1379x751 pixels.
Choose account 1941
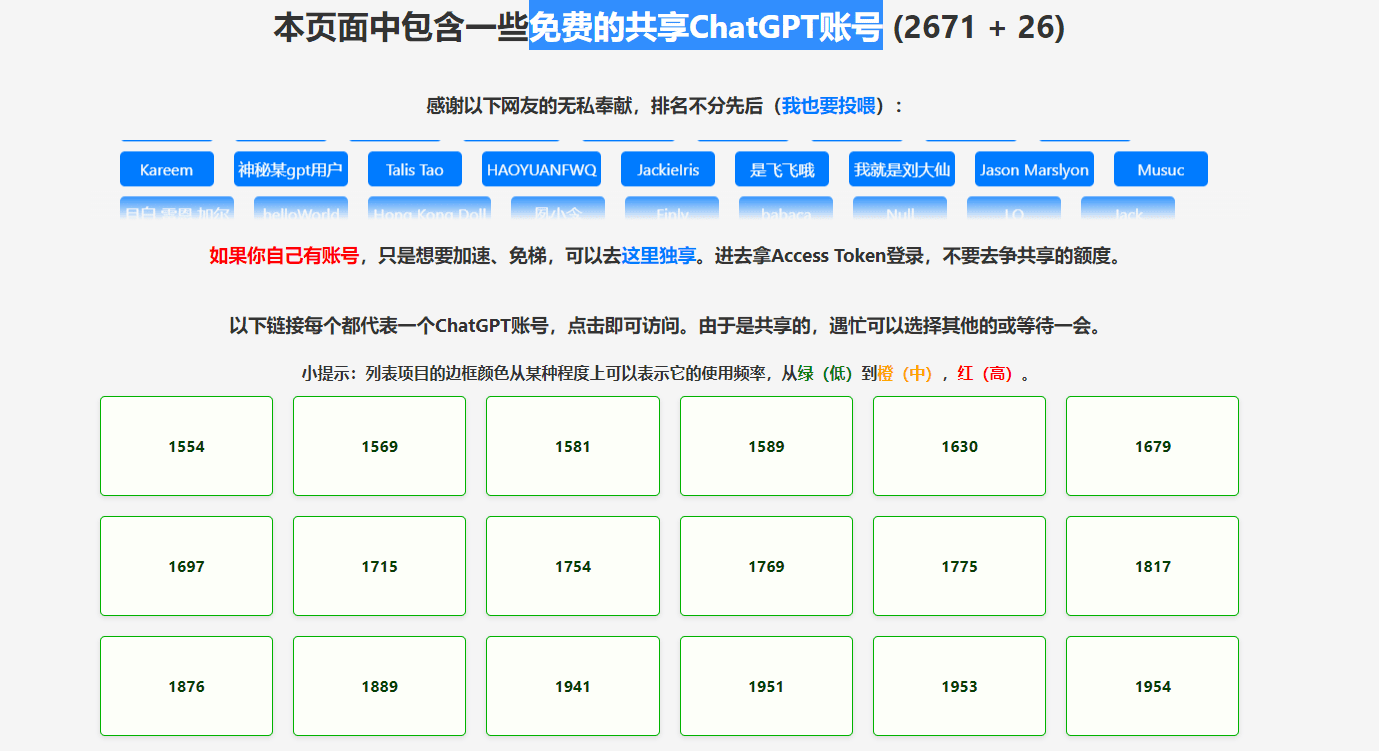point(572,686)
